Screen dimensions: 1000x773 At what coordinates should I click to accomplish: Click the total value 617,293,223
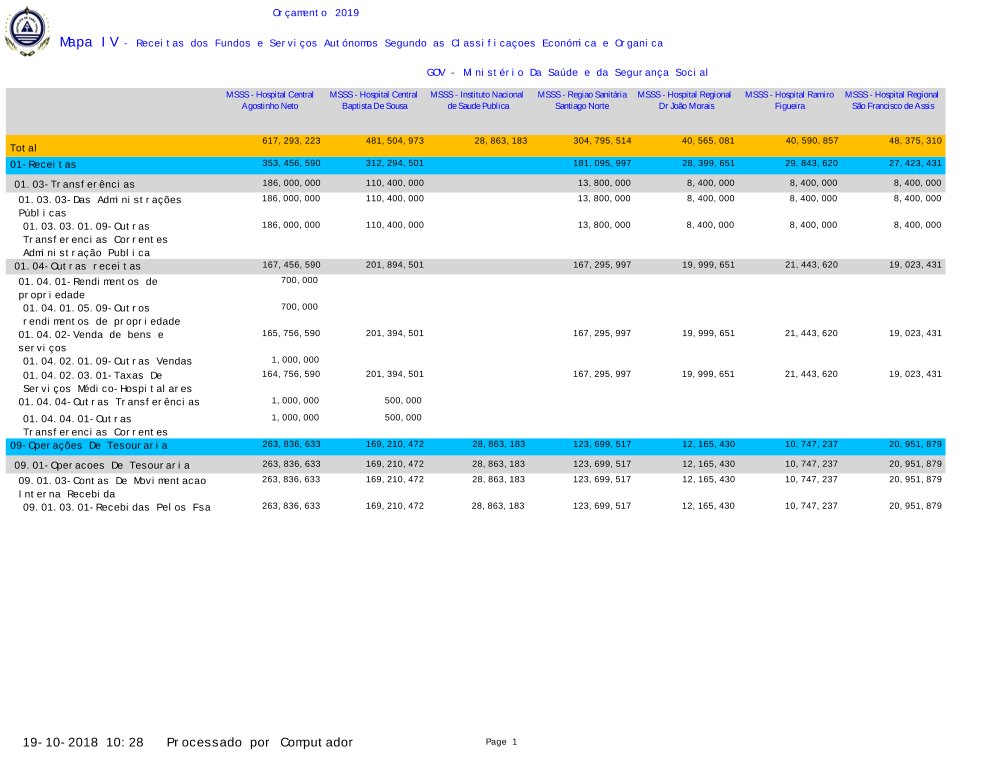(291, 141)
